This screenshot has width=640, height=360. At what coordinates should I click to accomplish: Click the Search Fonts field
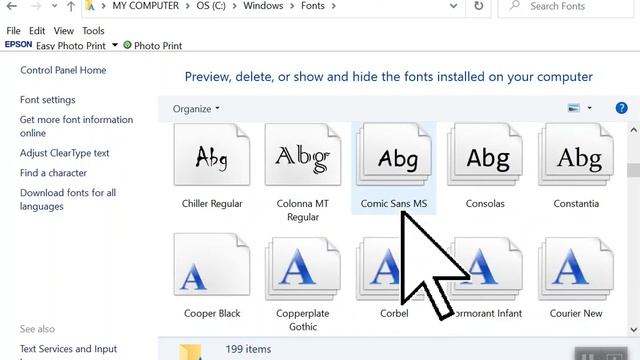(567, 7)
